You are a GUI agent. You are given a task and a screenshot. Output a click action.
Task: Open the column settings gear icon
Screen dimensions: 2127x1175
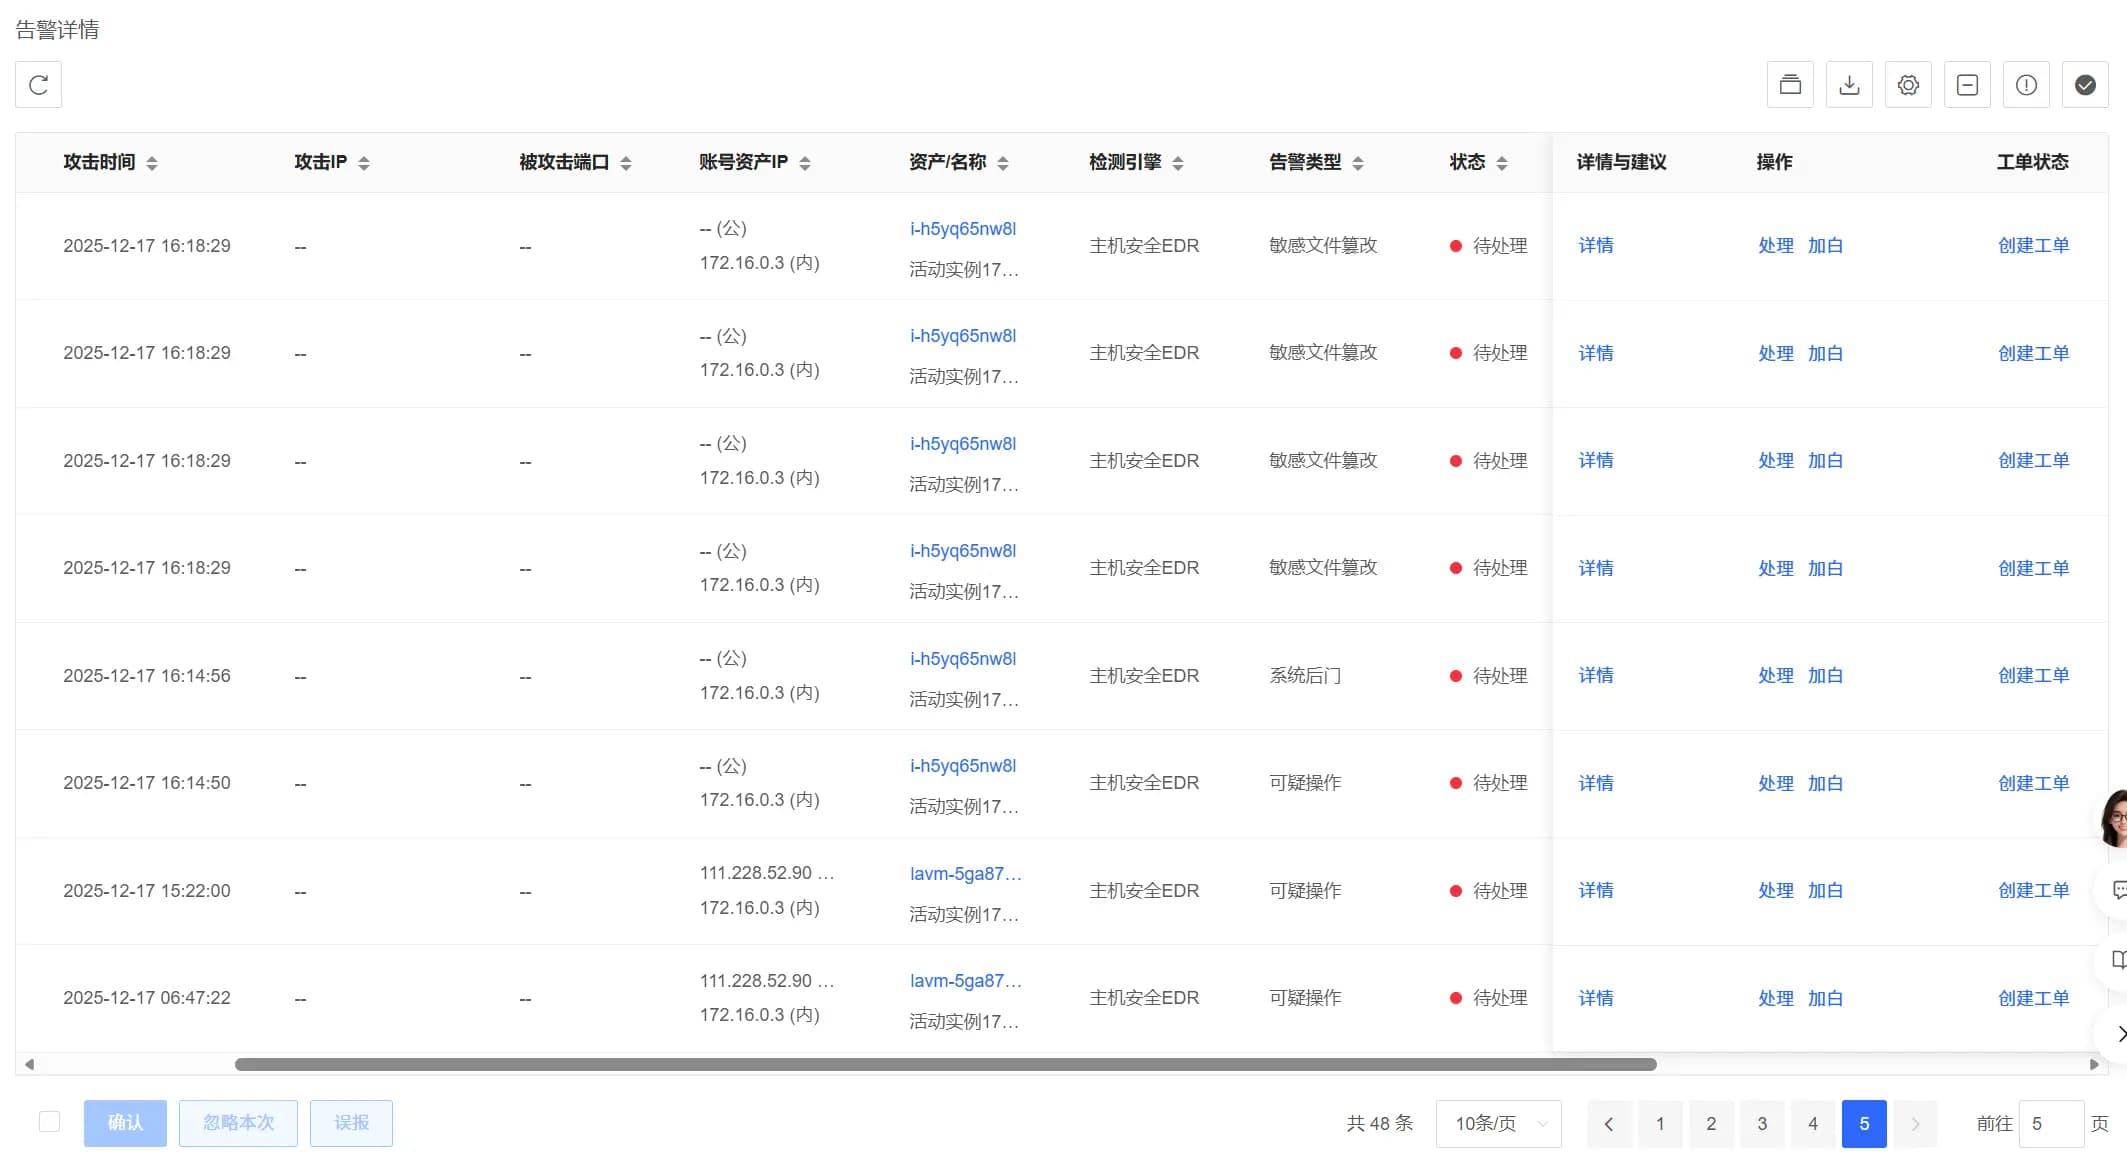point(1908,84)
